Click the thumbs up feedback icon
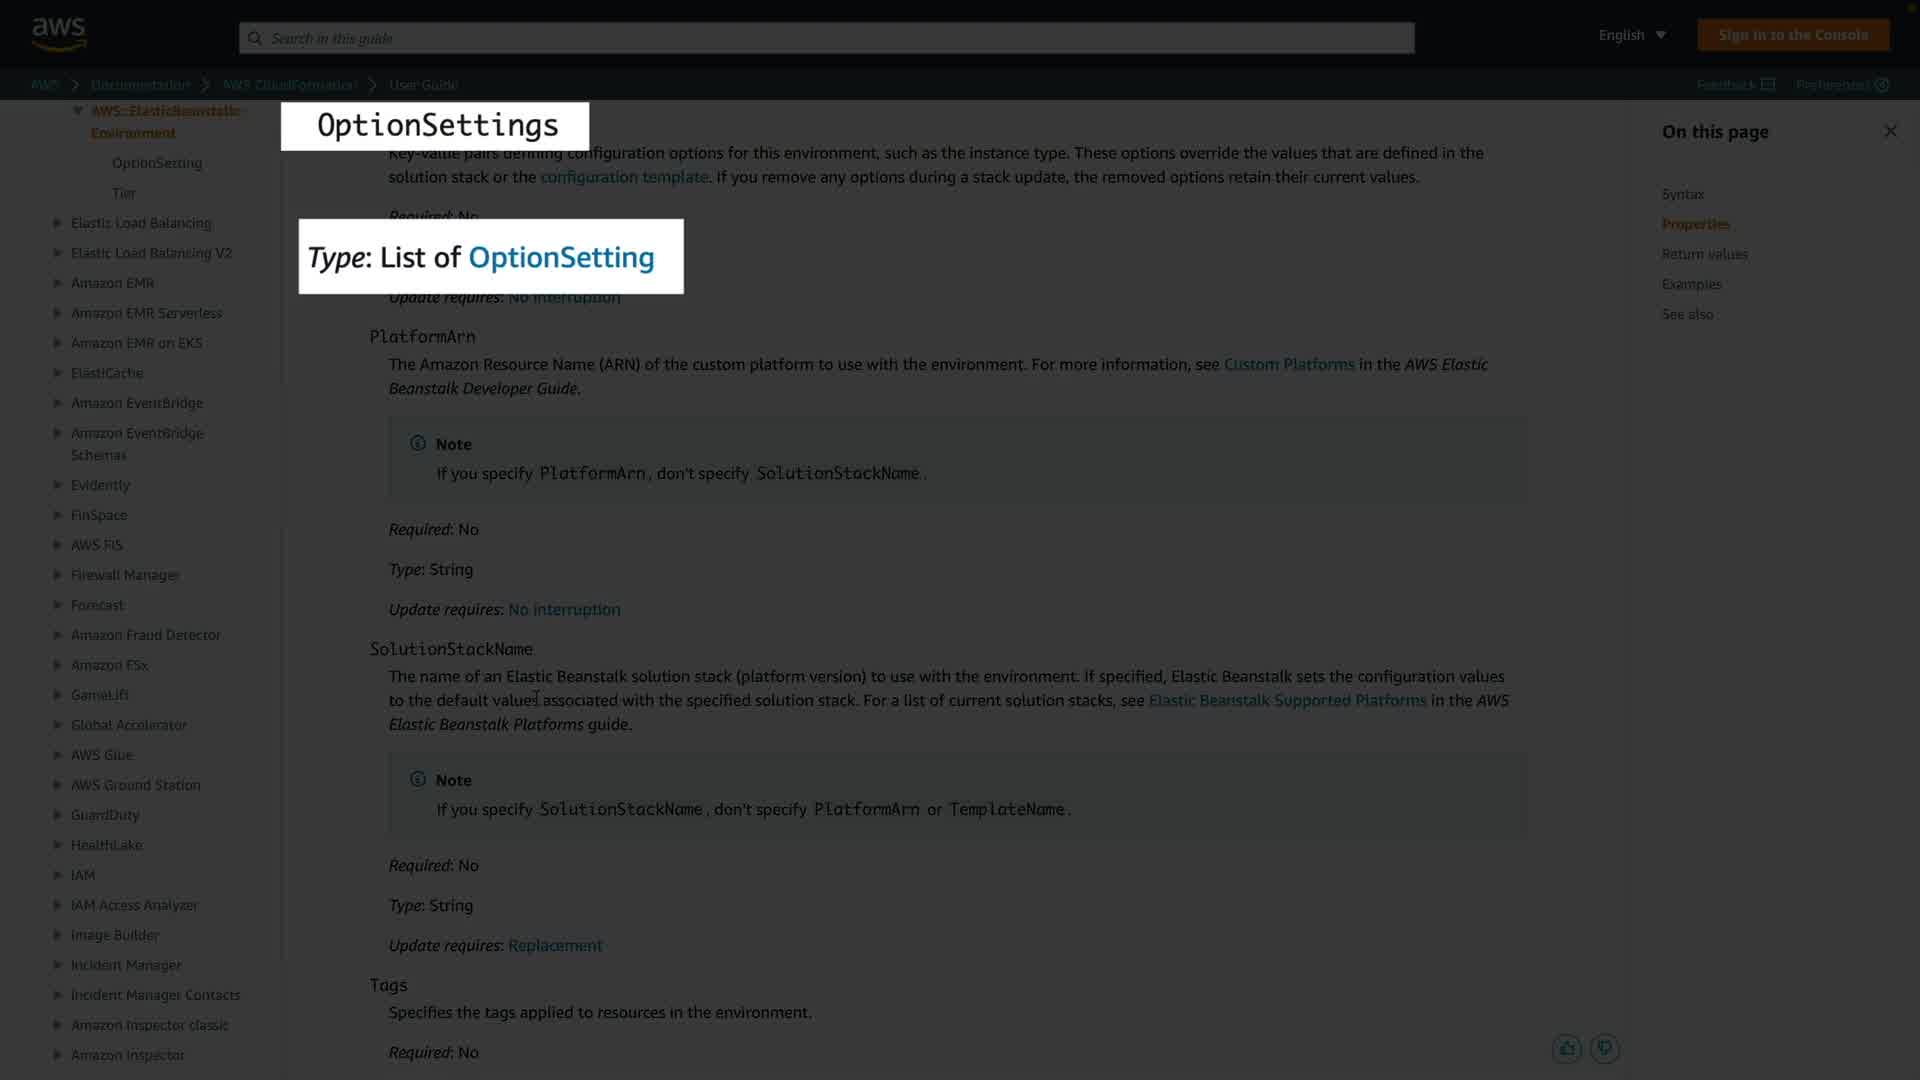Screen dimensions: 1920x1080 click(1566, 1048)
